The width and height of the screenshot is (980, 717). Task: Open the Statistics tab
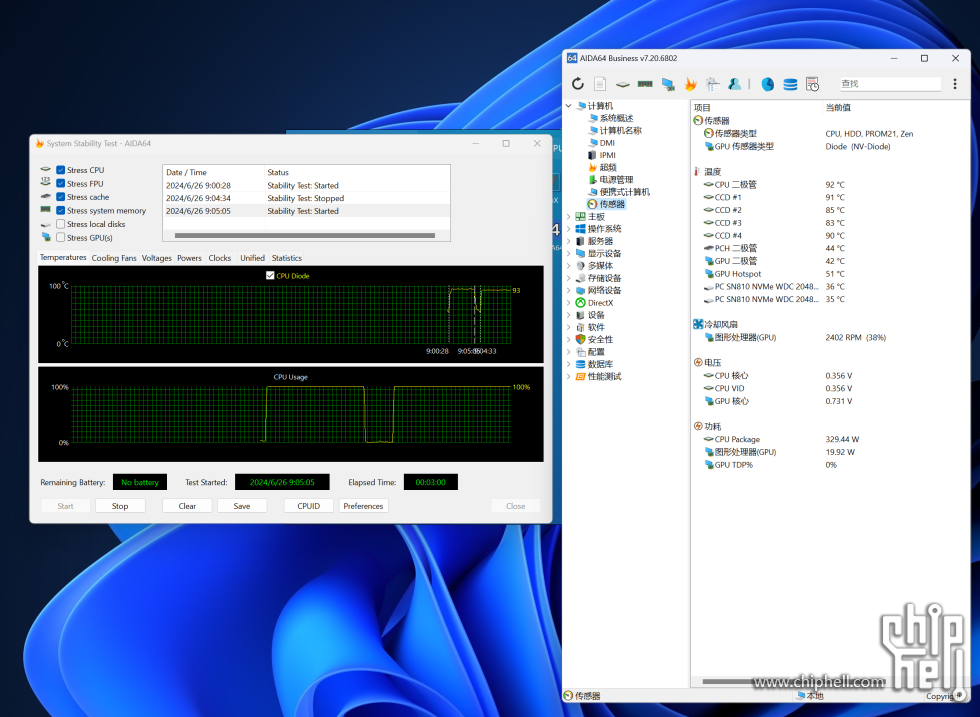287,258
